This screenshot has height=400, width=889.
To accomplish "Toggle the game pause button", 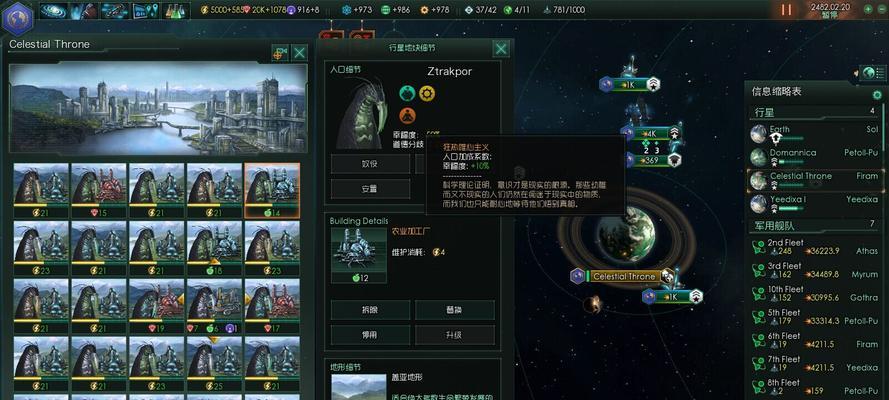I will [786, 10].
